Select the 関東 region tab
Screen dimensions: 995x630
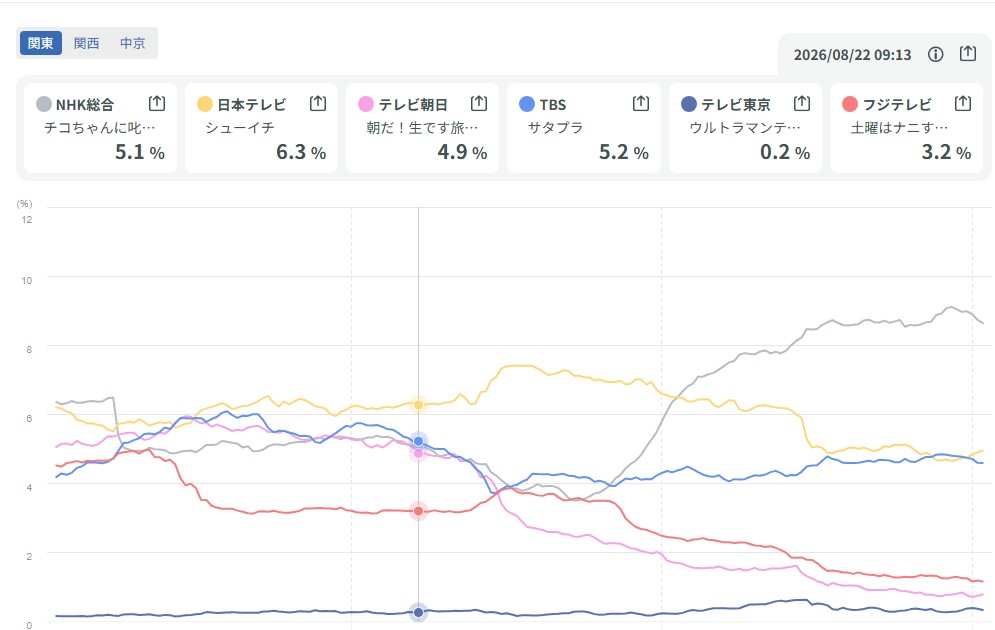(x=41, y=43)
